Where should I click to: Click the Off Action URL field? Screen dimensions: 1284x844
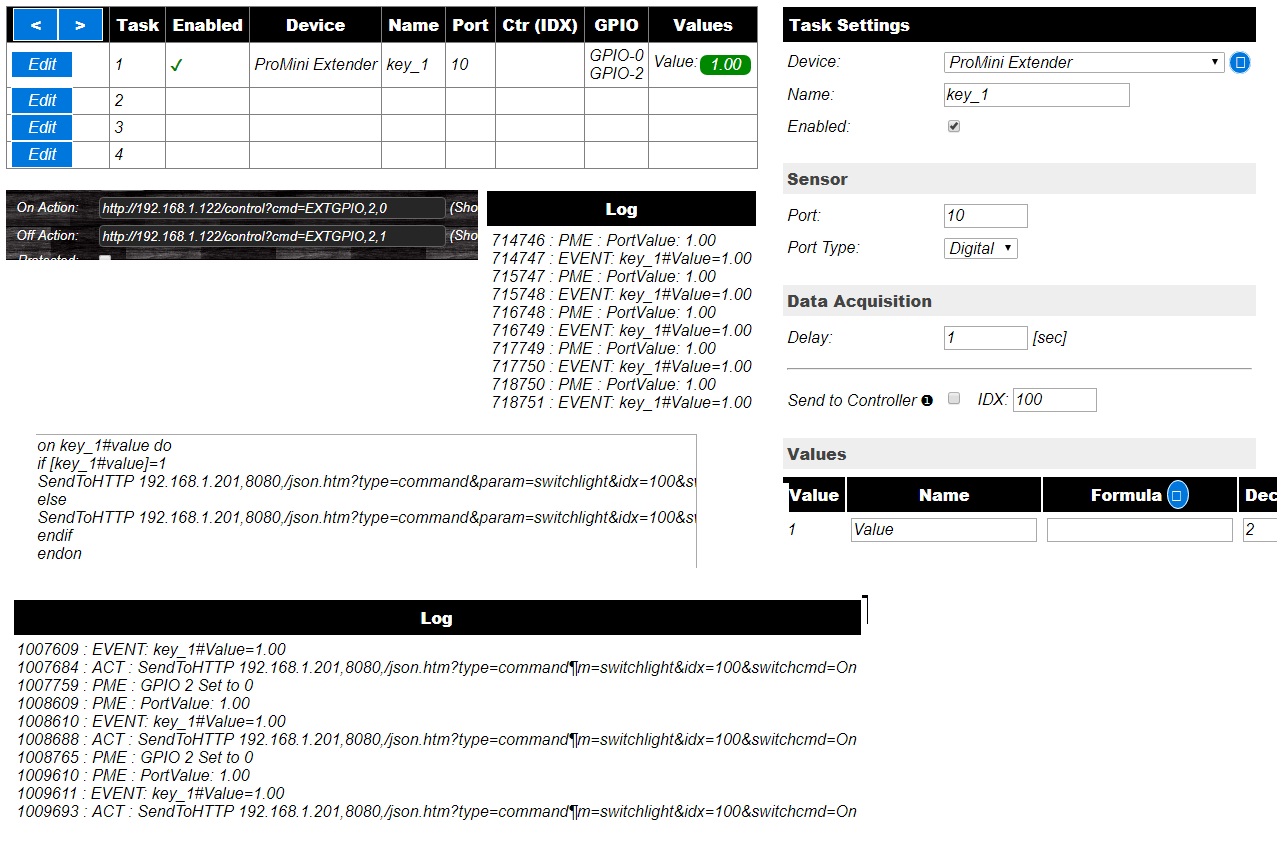[x=272, y=236]
